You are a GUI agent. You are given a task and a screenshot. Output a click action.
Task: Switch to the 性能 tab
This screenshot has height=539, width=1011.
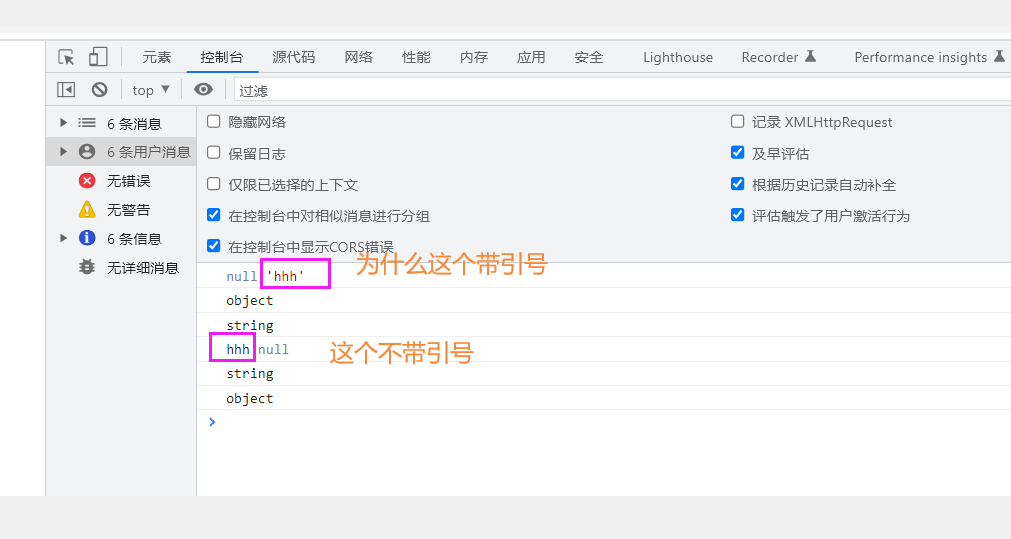pos(416,57)
